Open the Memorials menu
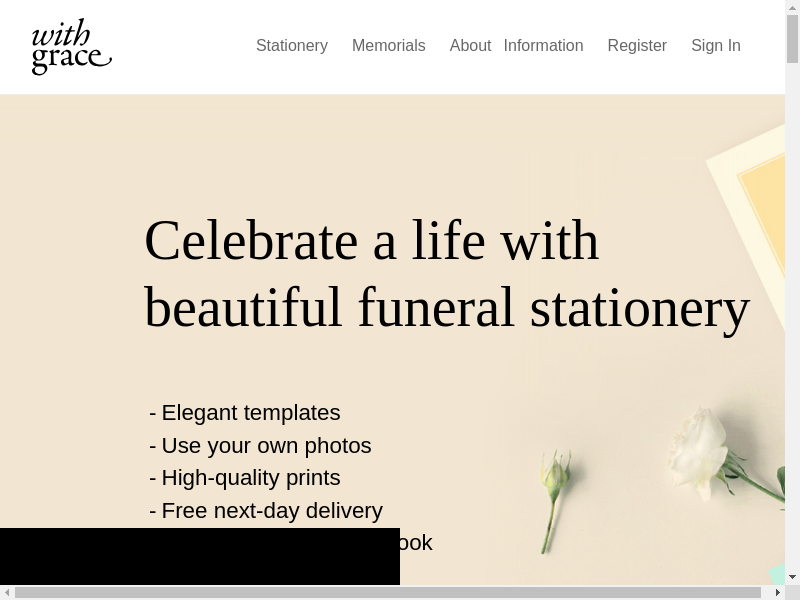800x600 pixels. (x=388, y=46)
